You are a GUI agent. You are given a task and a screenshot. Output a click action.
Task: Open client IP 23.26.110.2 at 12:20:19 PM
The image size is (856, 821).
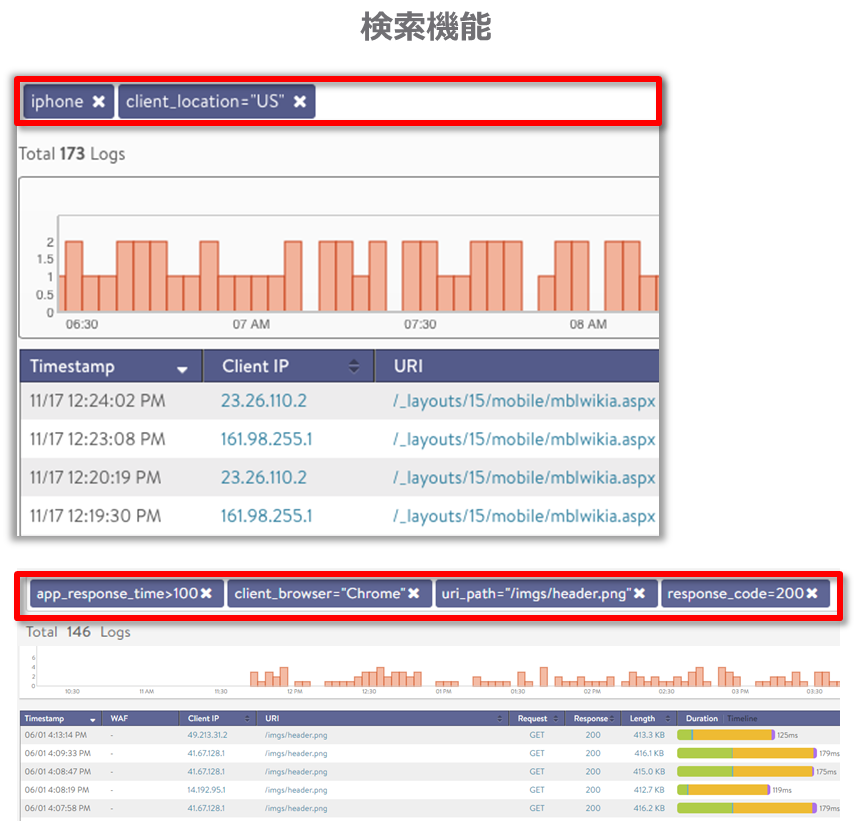(x=264, y=478)
